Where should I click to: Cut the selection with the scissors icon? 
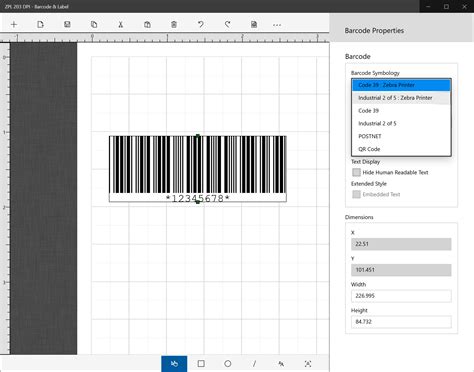pos(121,24)
